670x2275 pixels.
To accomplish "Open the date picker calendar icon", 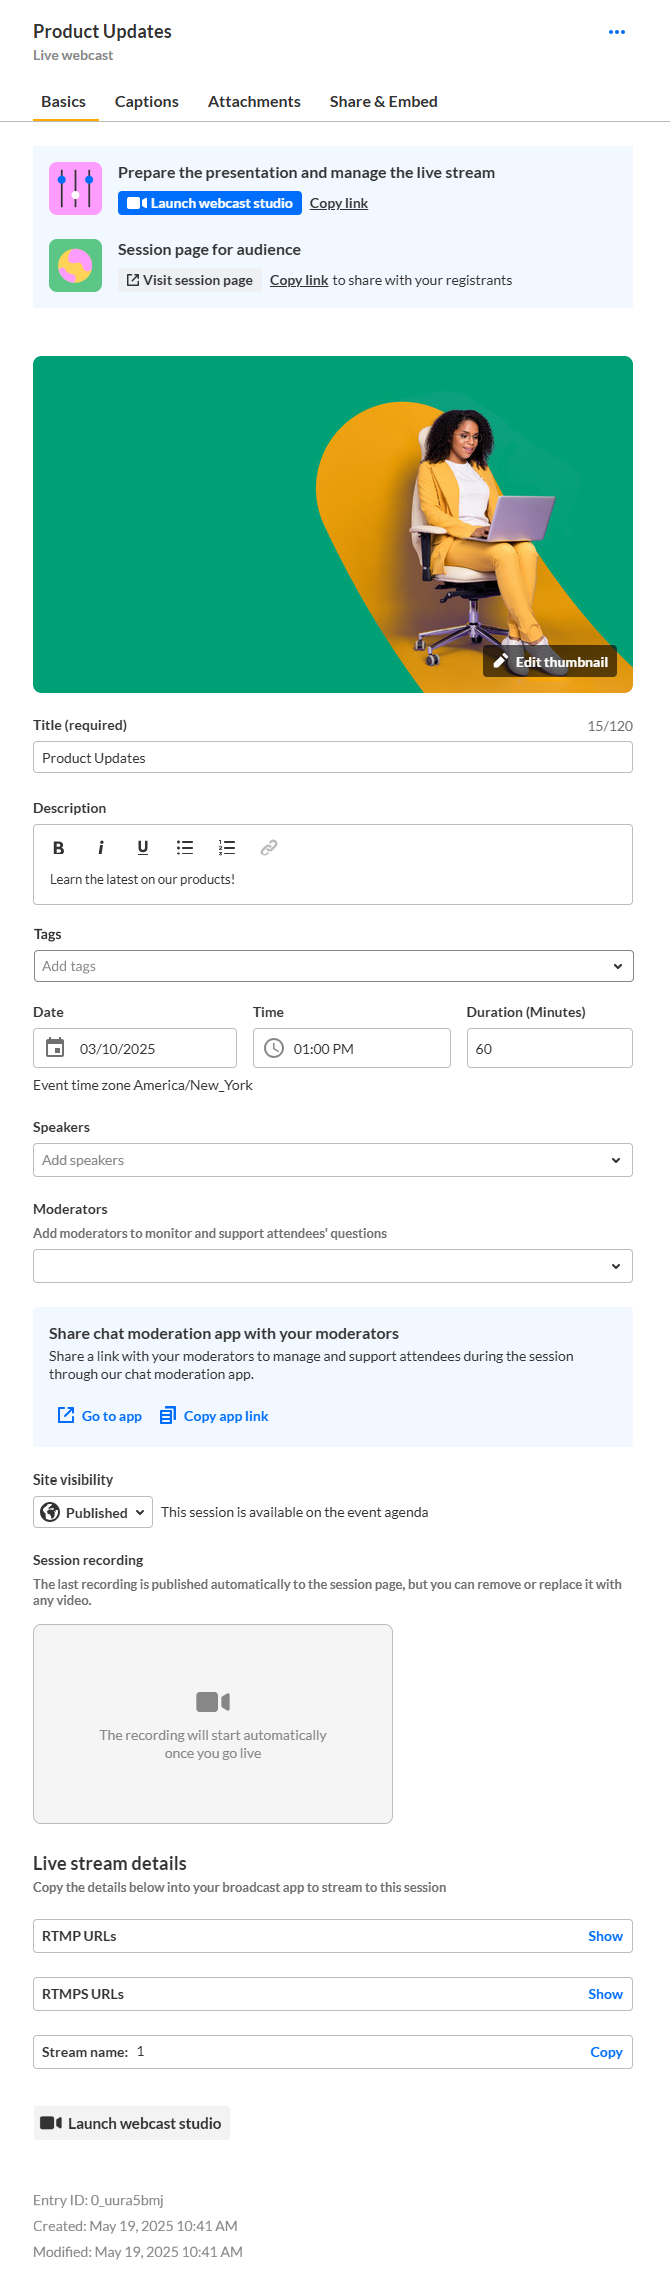I will 56,1048.
